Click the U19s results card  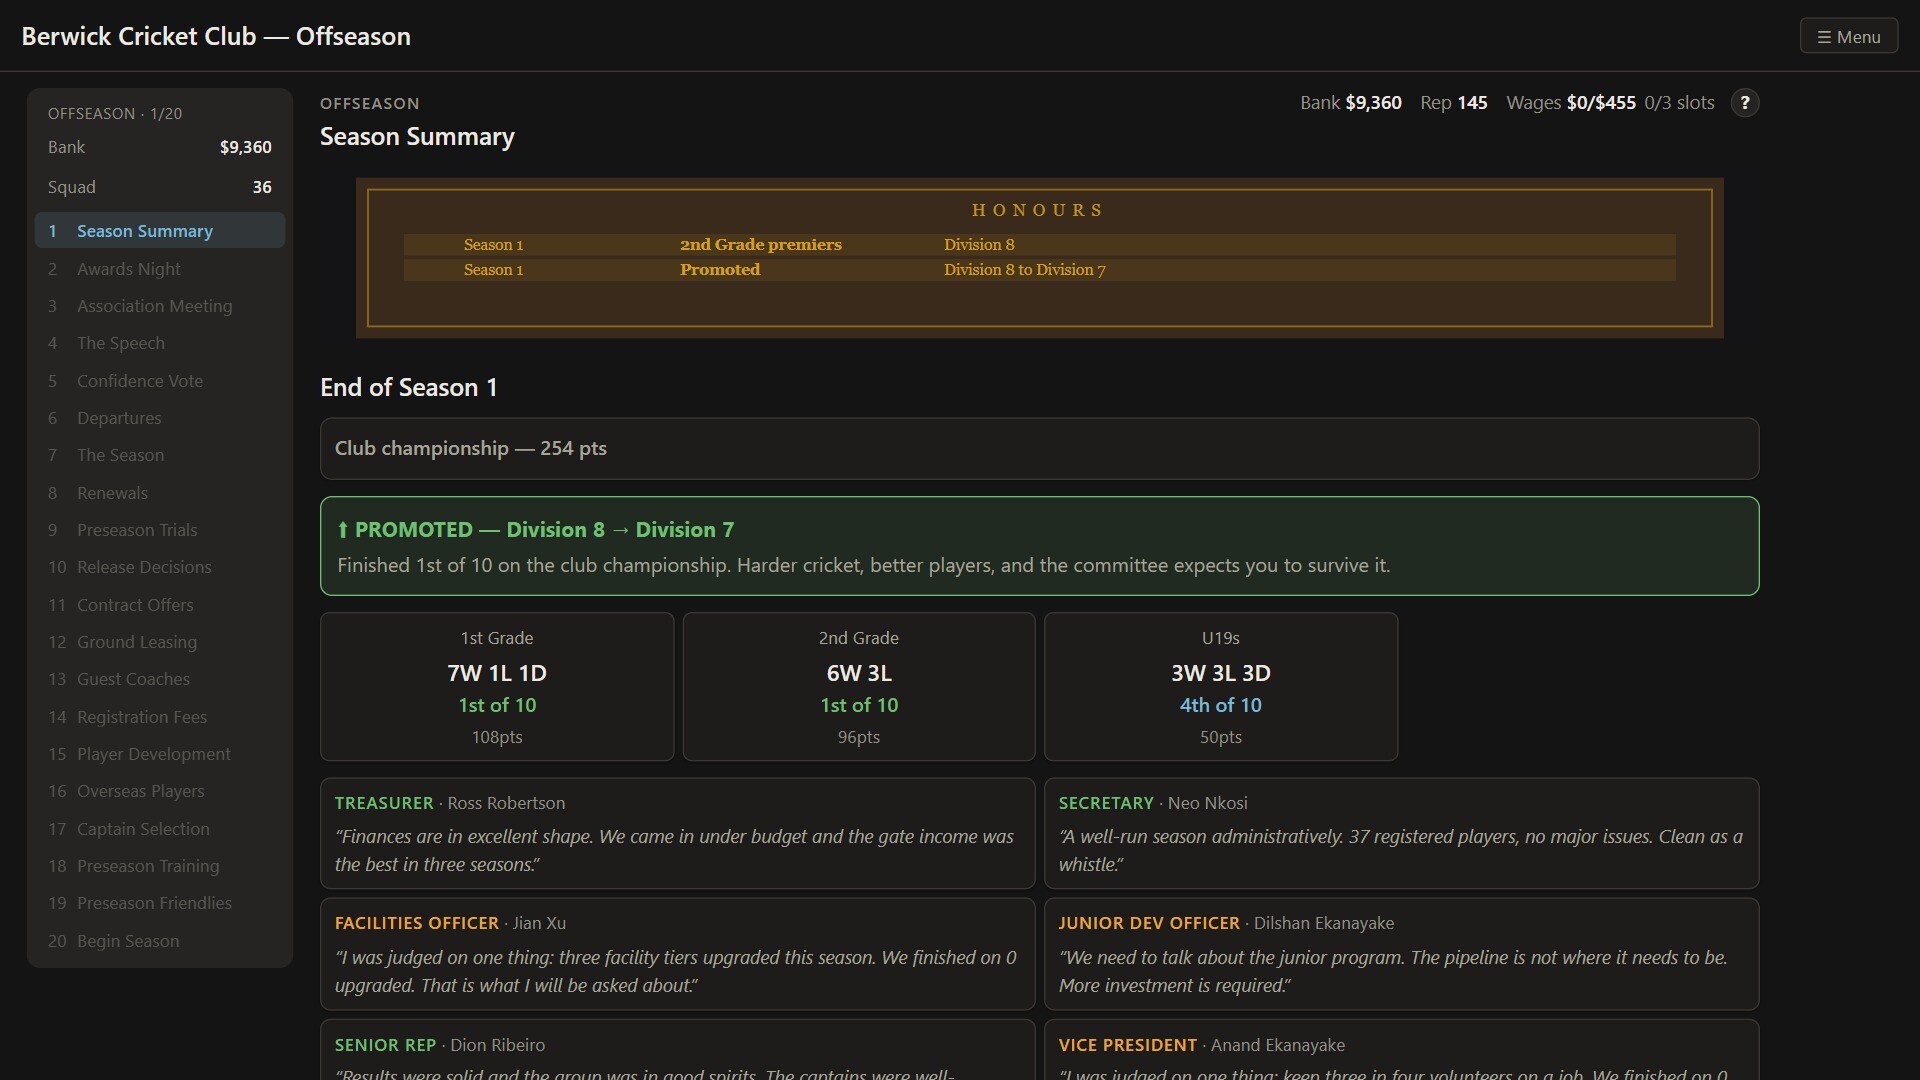point(1221,687)
